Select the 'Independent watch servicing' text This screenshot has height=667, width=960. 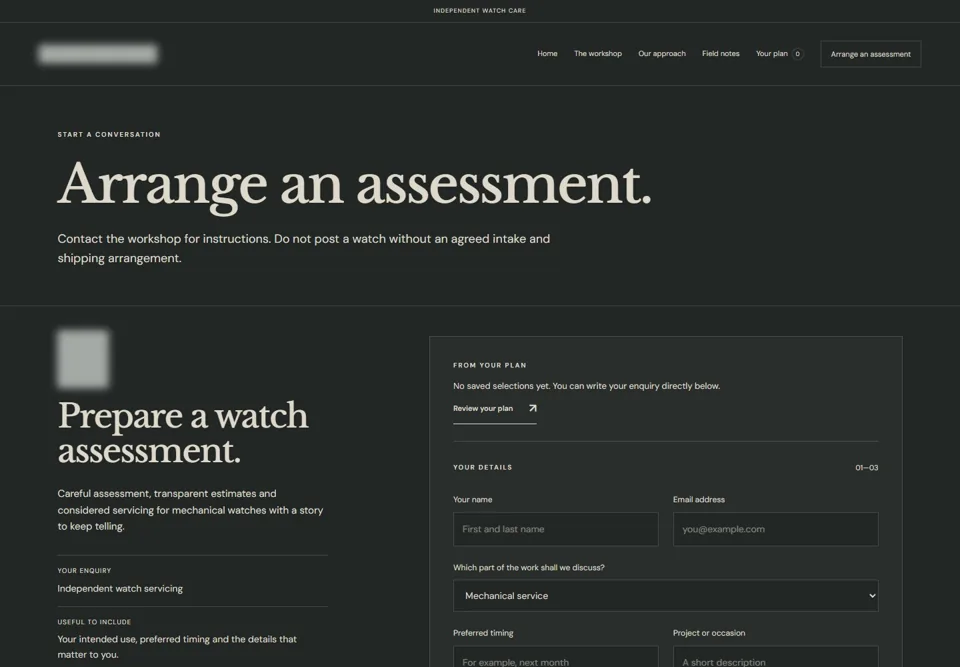120,589
